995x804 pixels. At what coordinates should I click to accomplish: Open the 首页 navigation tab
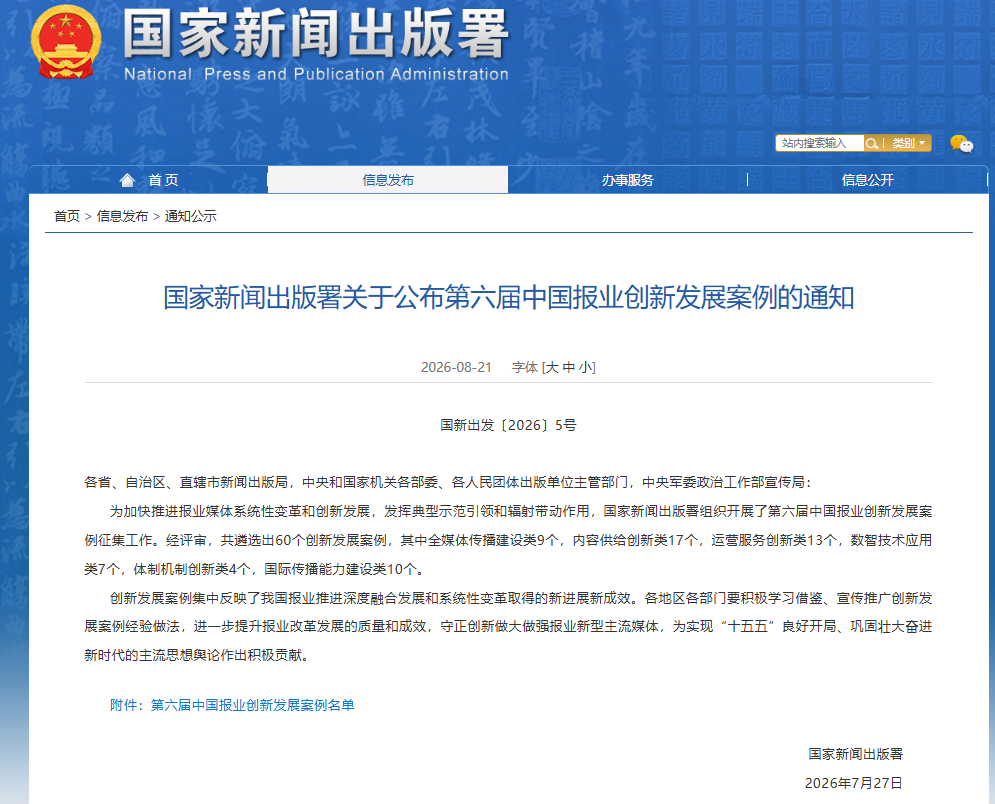[x=149, y=180]
